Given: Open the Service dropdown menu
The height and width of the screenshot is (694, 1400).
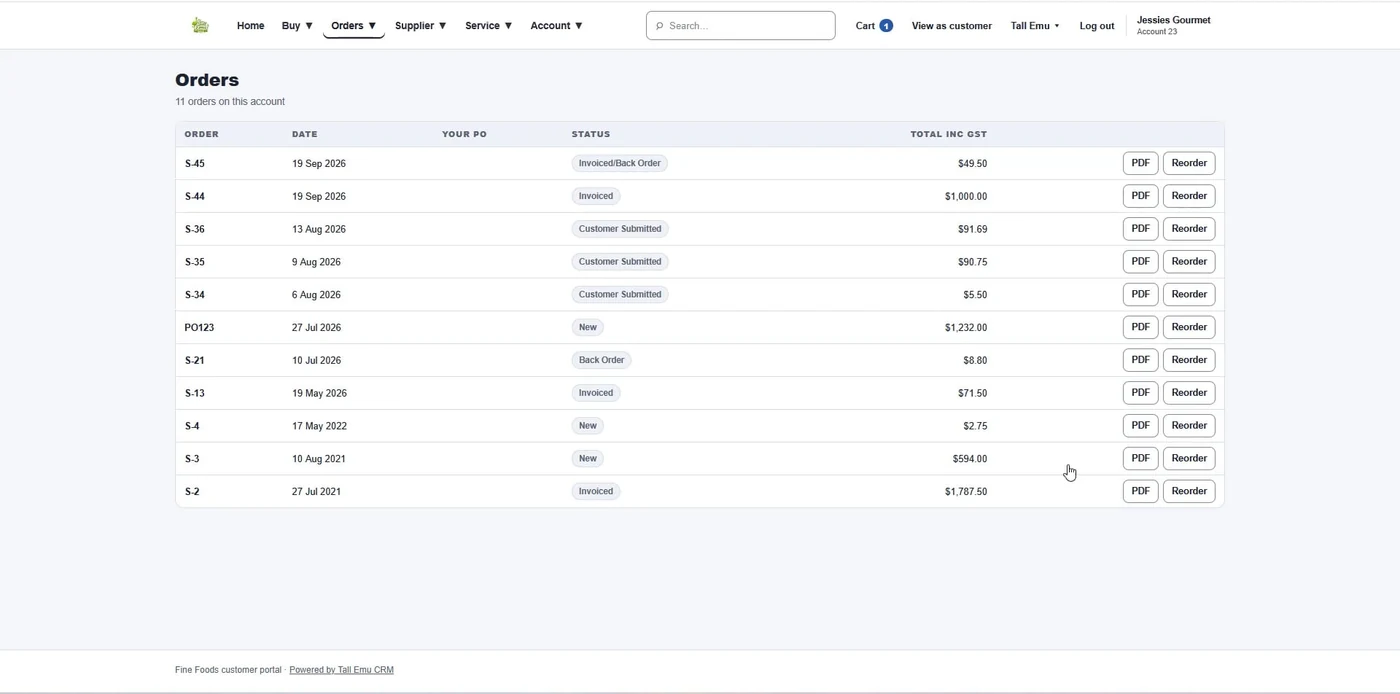Looking at the screenshot, I should tap(489, 26).
